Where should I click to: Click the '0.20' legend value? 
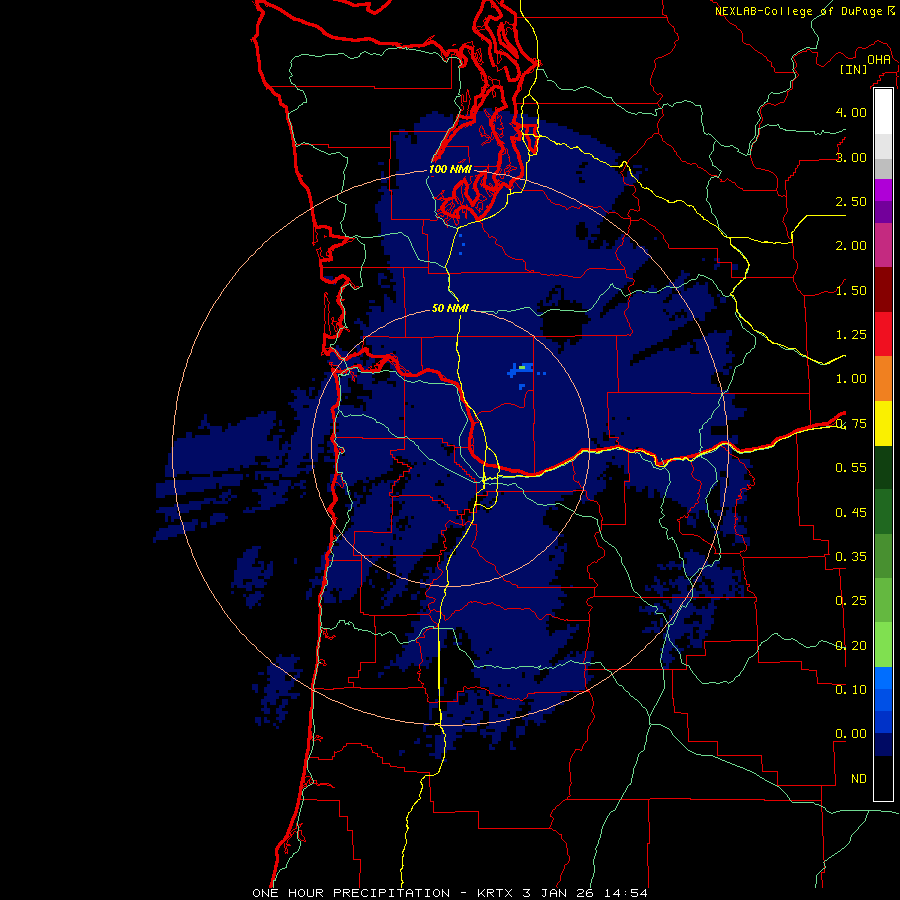pyautogui.click(x=851, y=646)
